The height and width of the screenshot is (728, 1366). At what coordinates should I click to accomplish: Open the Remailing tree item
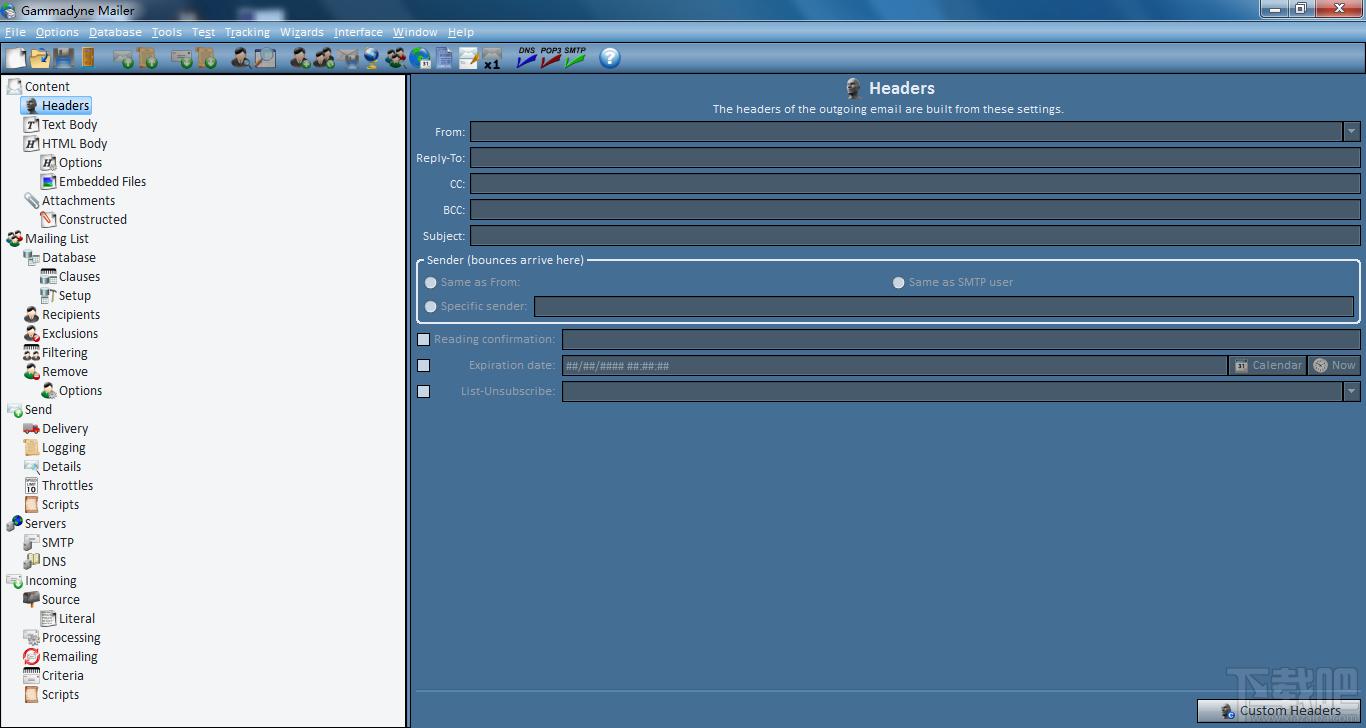[60, 656]
